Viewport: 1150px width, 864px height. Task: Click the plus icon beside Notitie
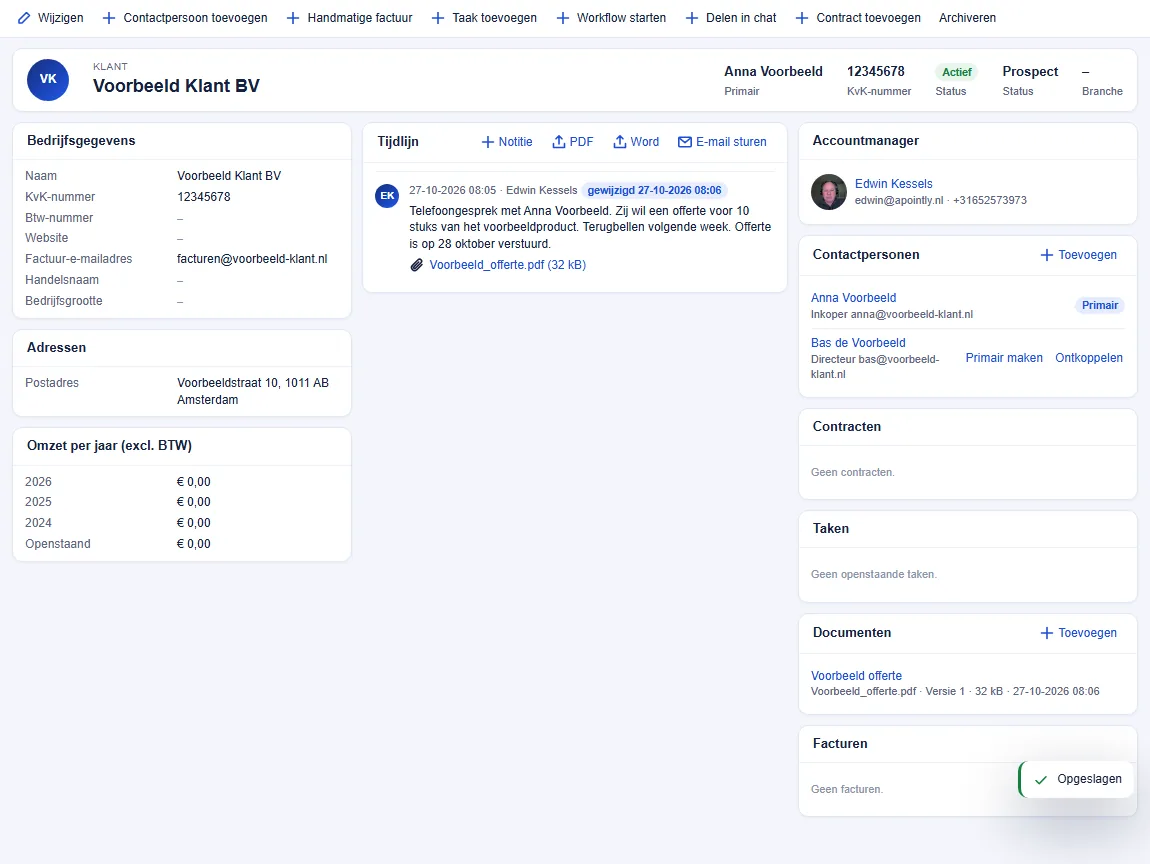click(x=488, y=142)
